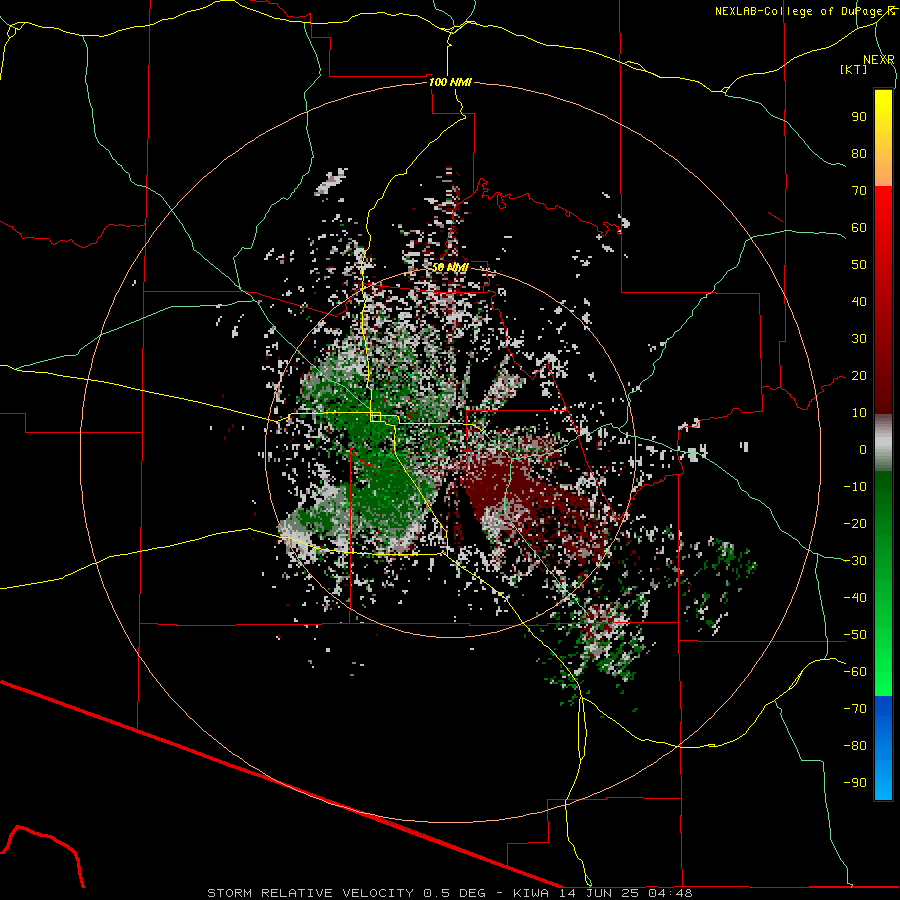Click the 10 value on the velocity scale
Screen dimensions: 900x900
coord(859,413)
